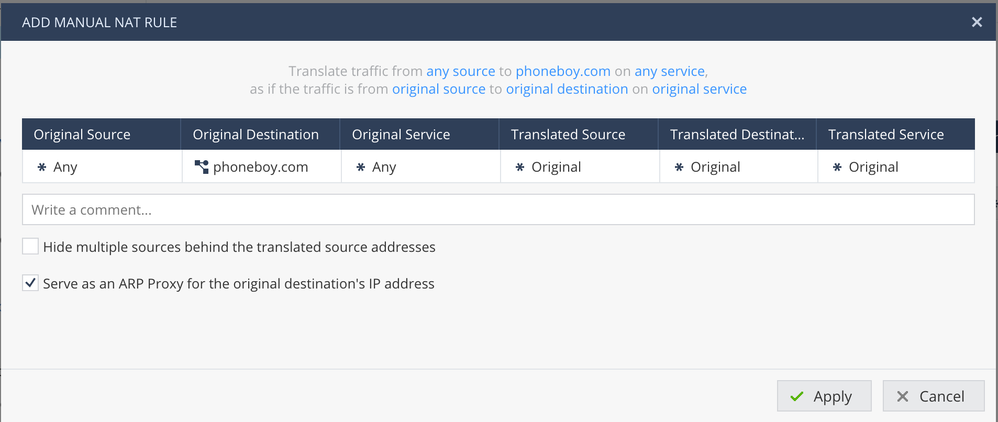Click the Original Service column header
The image size is (998, 422).
coord(420,134)
